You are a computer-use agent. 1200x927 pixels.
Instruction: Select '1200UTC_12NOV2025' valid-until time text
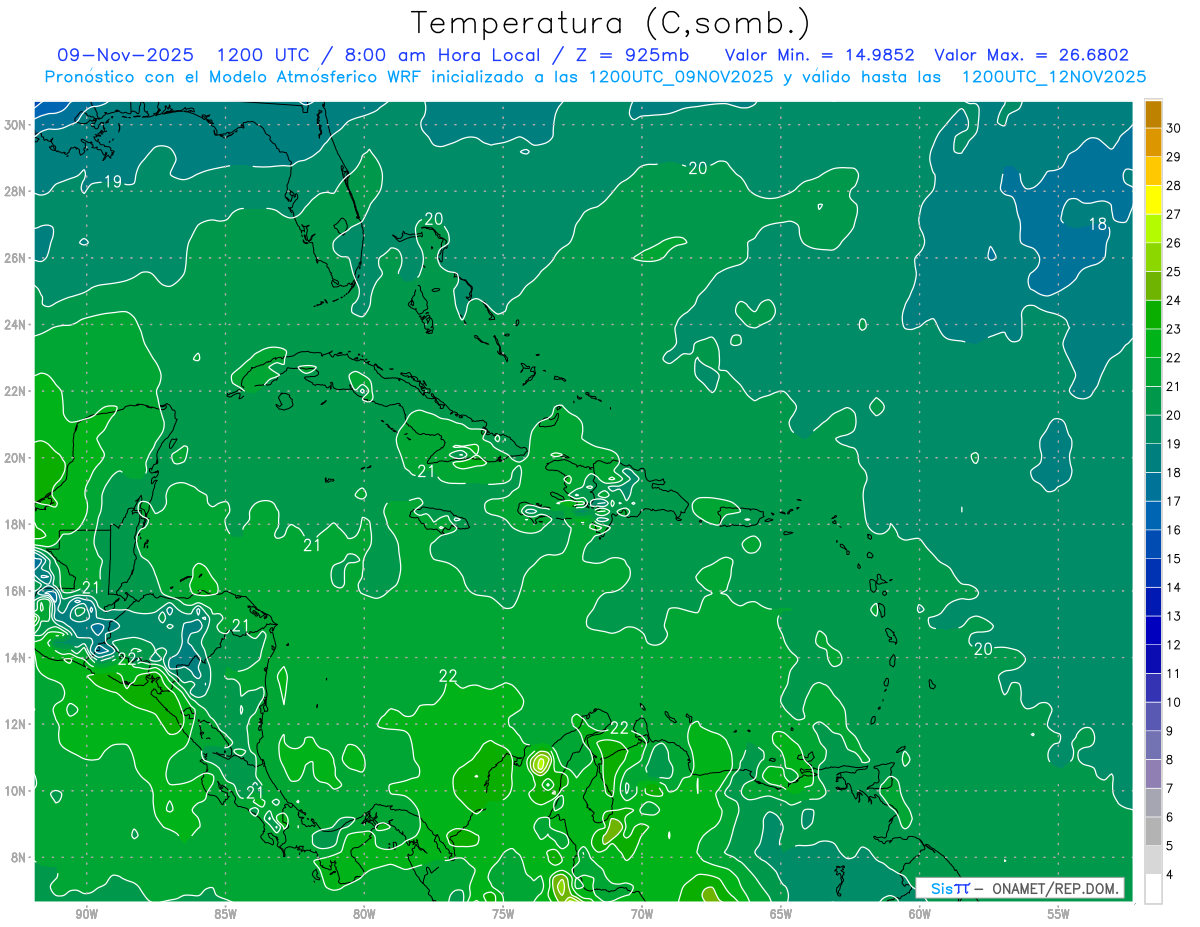[x=1053, y=76]
